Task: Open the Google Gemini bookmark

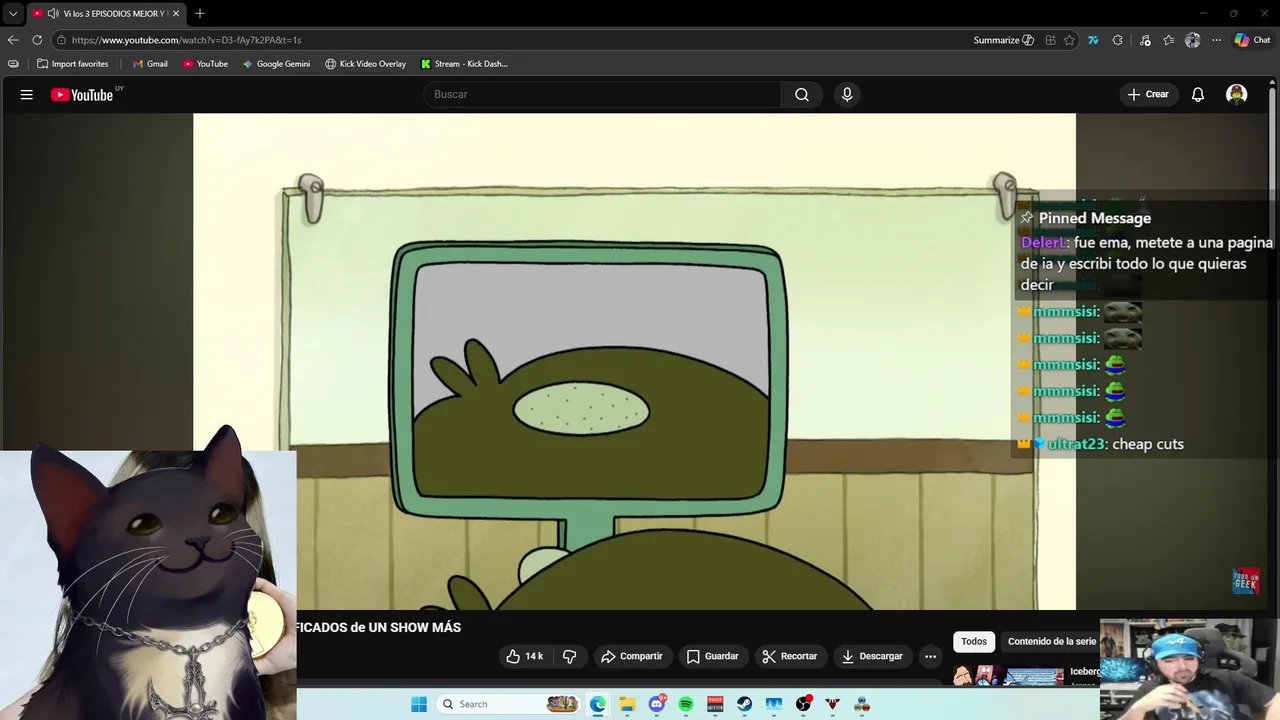Action: click(x=276, y=64)
